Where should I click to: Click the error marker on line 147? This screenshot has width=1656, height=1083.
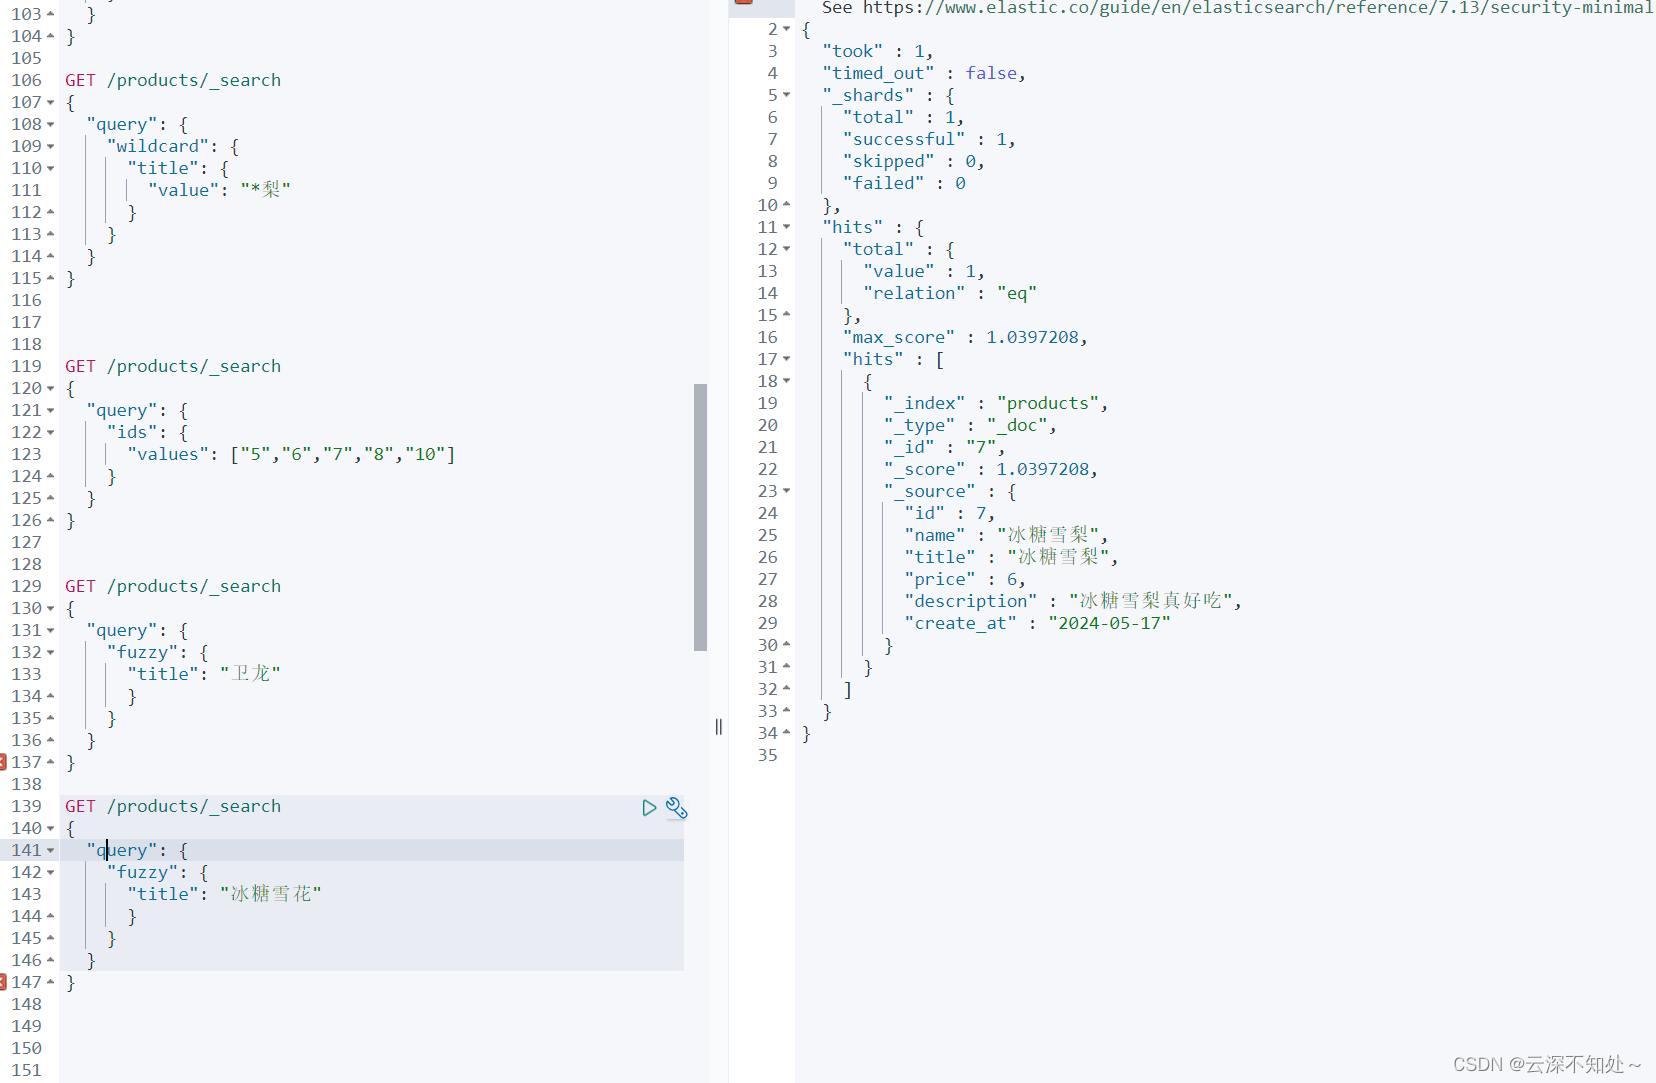coord(3,982)
